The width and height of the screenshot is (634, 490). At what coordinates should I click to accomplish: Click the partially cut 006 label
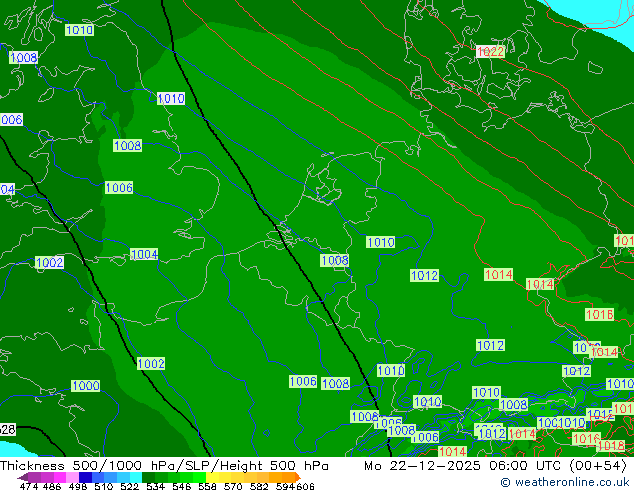[x=11, y=120]
